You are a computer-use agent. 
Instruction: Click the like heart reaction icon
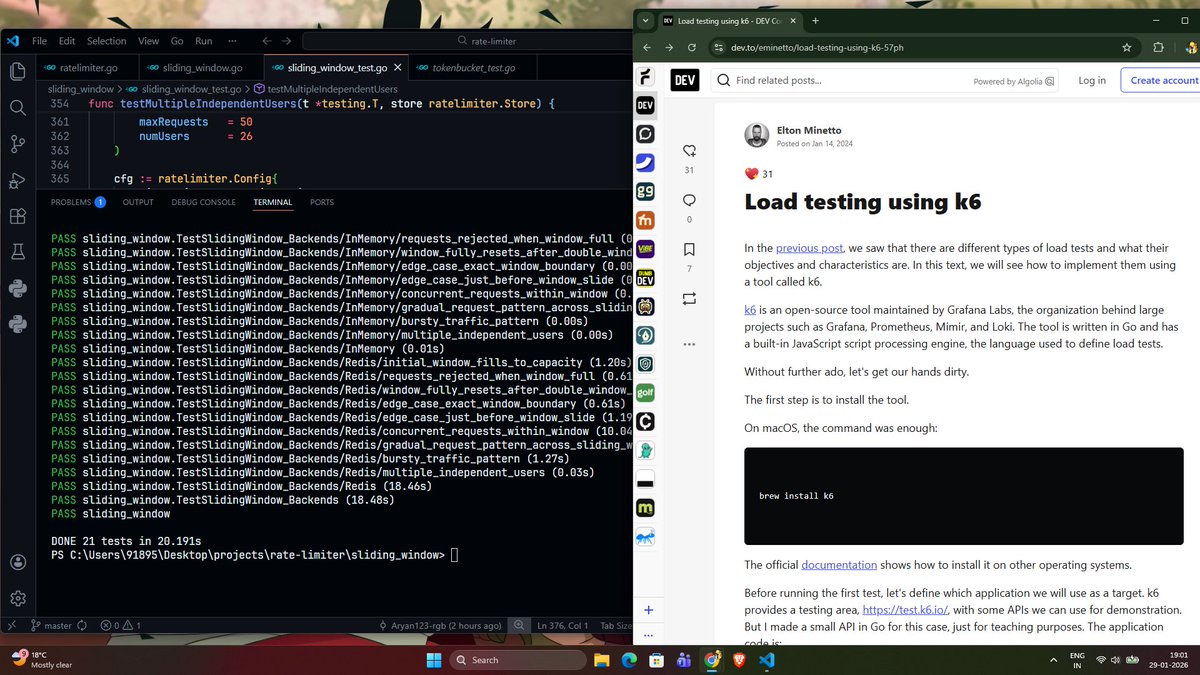click(x=689, y=151)
